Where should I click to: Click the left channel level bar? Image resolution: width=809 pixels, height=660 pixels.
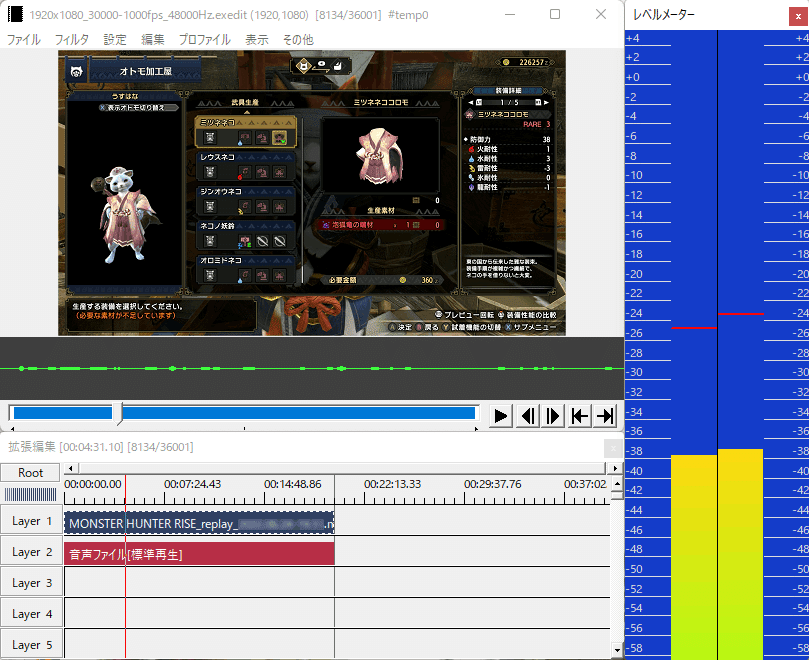[x=694, y=557]
